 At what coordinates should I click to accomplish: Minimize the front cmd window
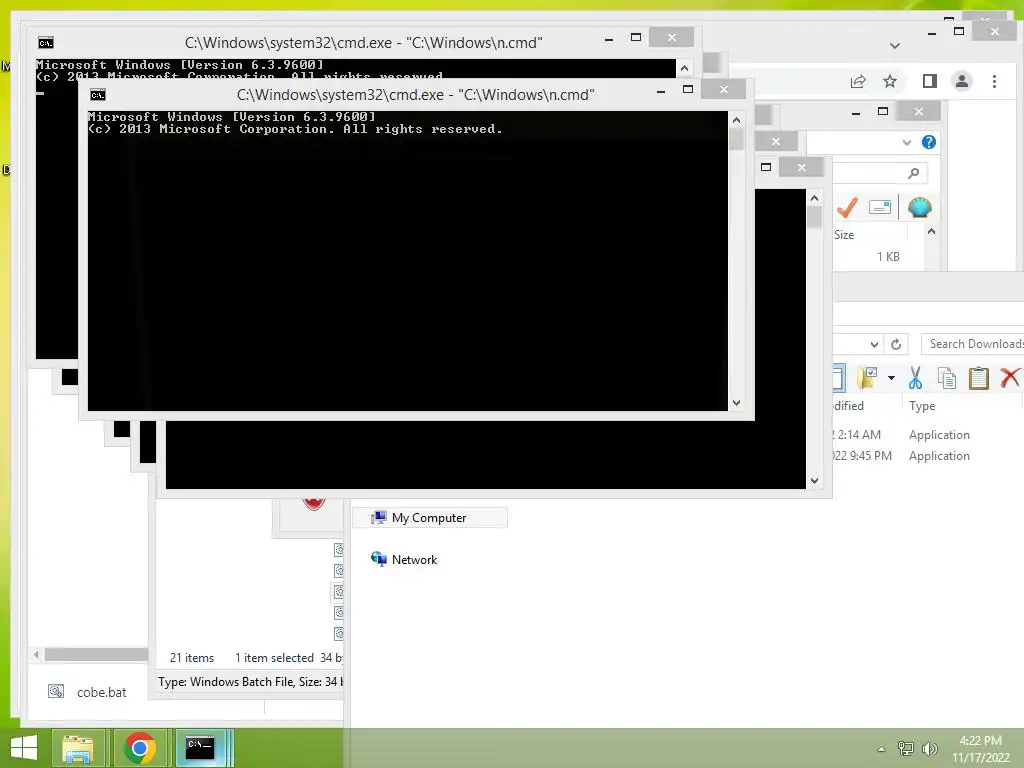pos(661,90)
